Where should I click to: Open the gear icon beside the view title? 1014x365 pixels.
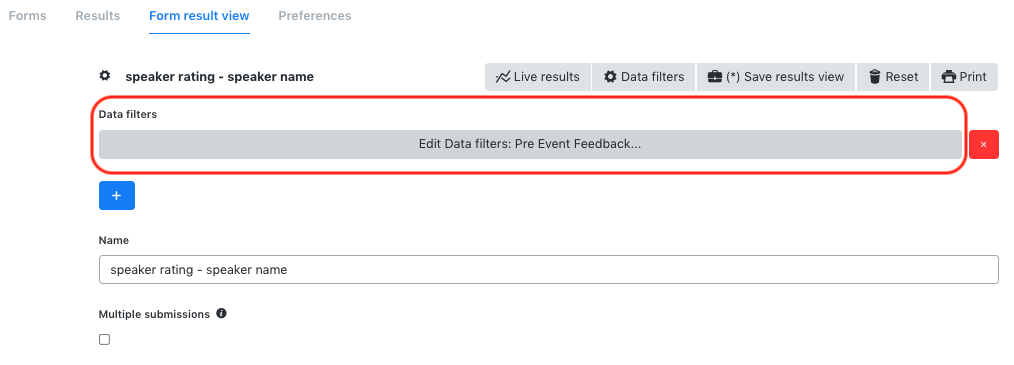coord(105,76)
